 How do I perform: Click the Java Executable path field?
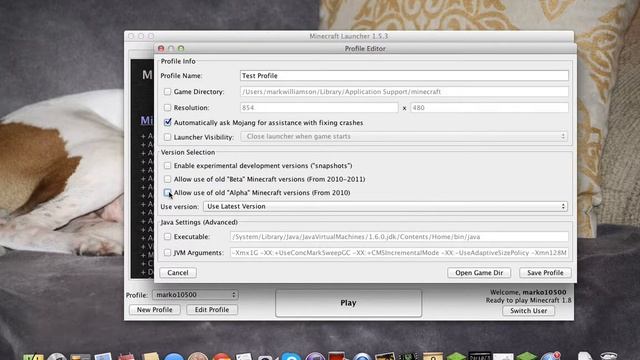click(399, 236)
